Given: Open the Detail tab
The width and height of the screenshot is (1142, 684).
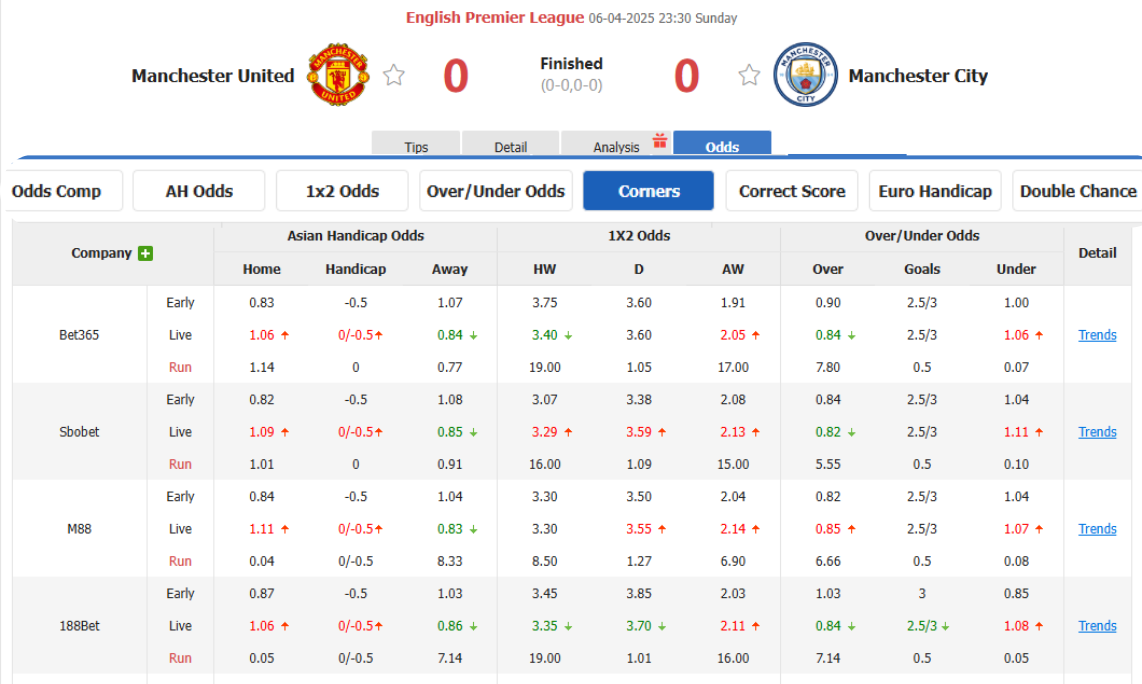Looking at the screenshot, I should 510,147.
